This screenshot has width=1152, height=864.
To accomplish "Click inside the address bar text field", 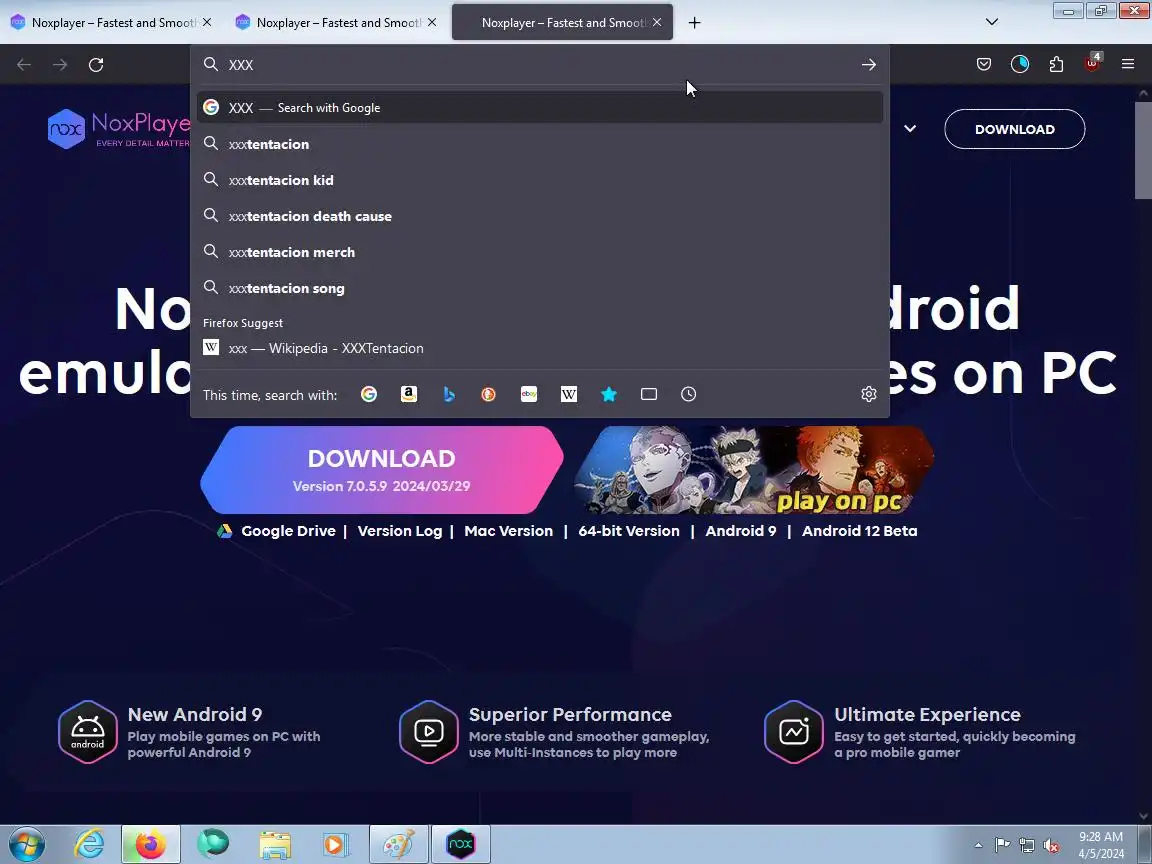I will click(540, 65).
